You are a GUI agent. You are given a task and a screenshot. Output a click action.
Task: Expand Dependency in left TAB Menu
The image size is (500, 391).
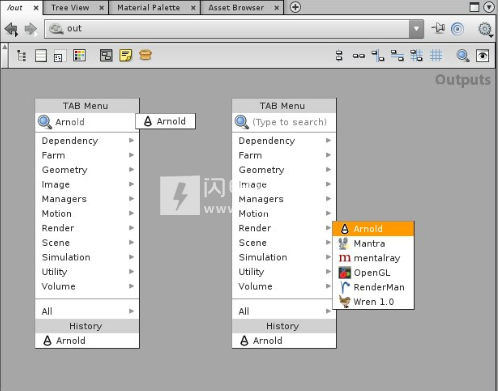point(87,141)
